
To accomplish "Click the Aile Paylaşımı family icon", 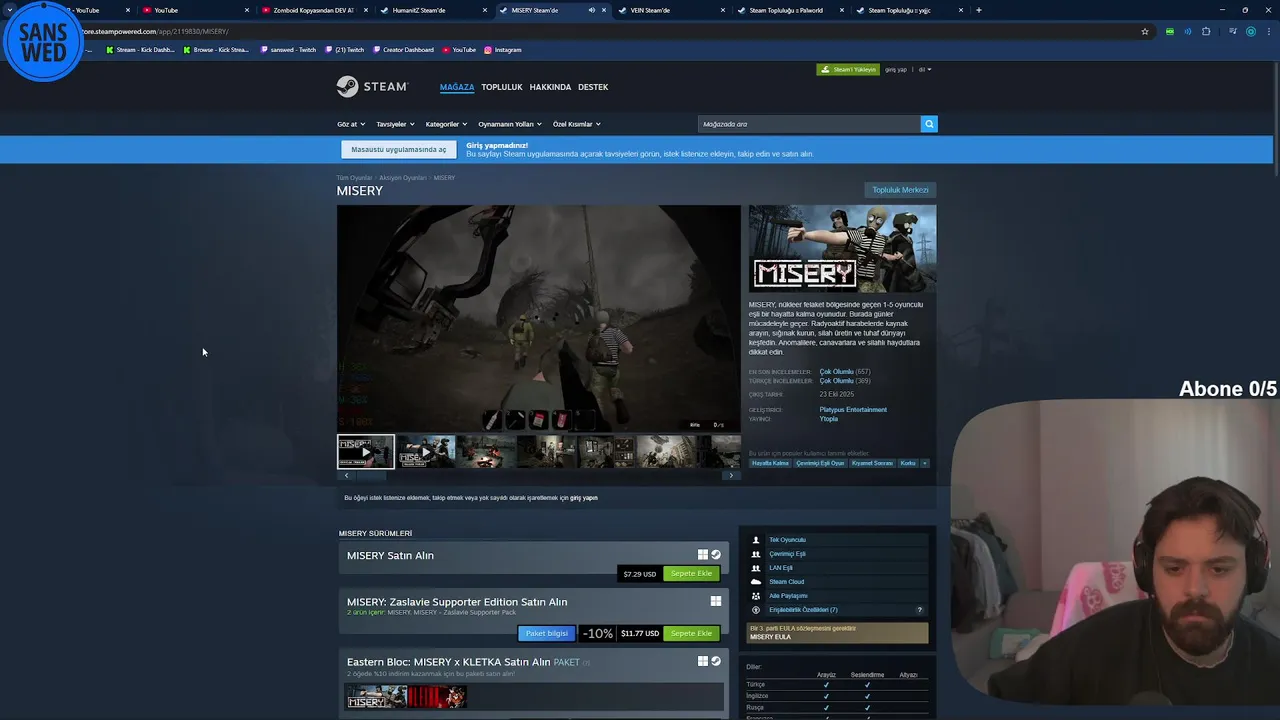I will tap(756, 596).
